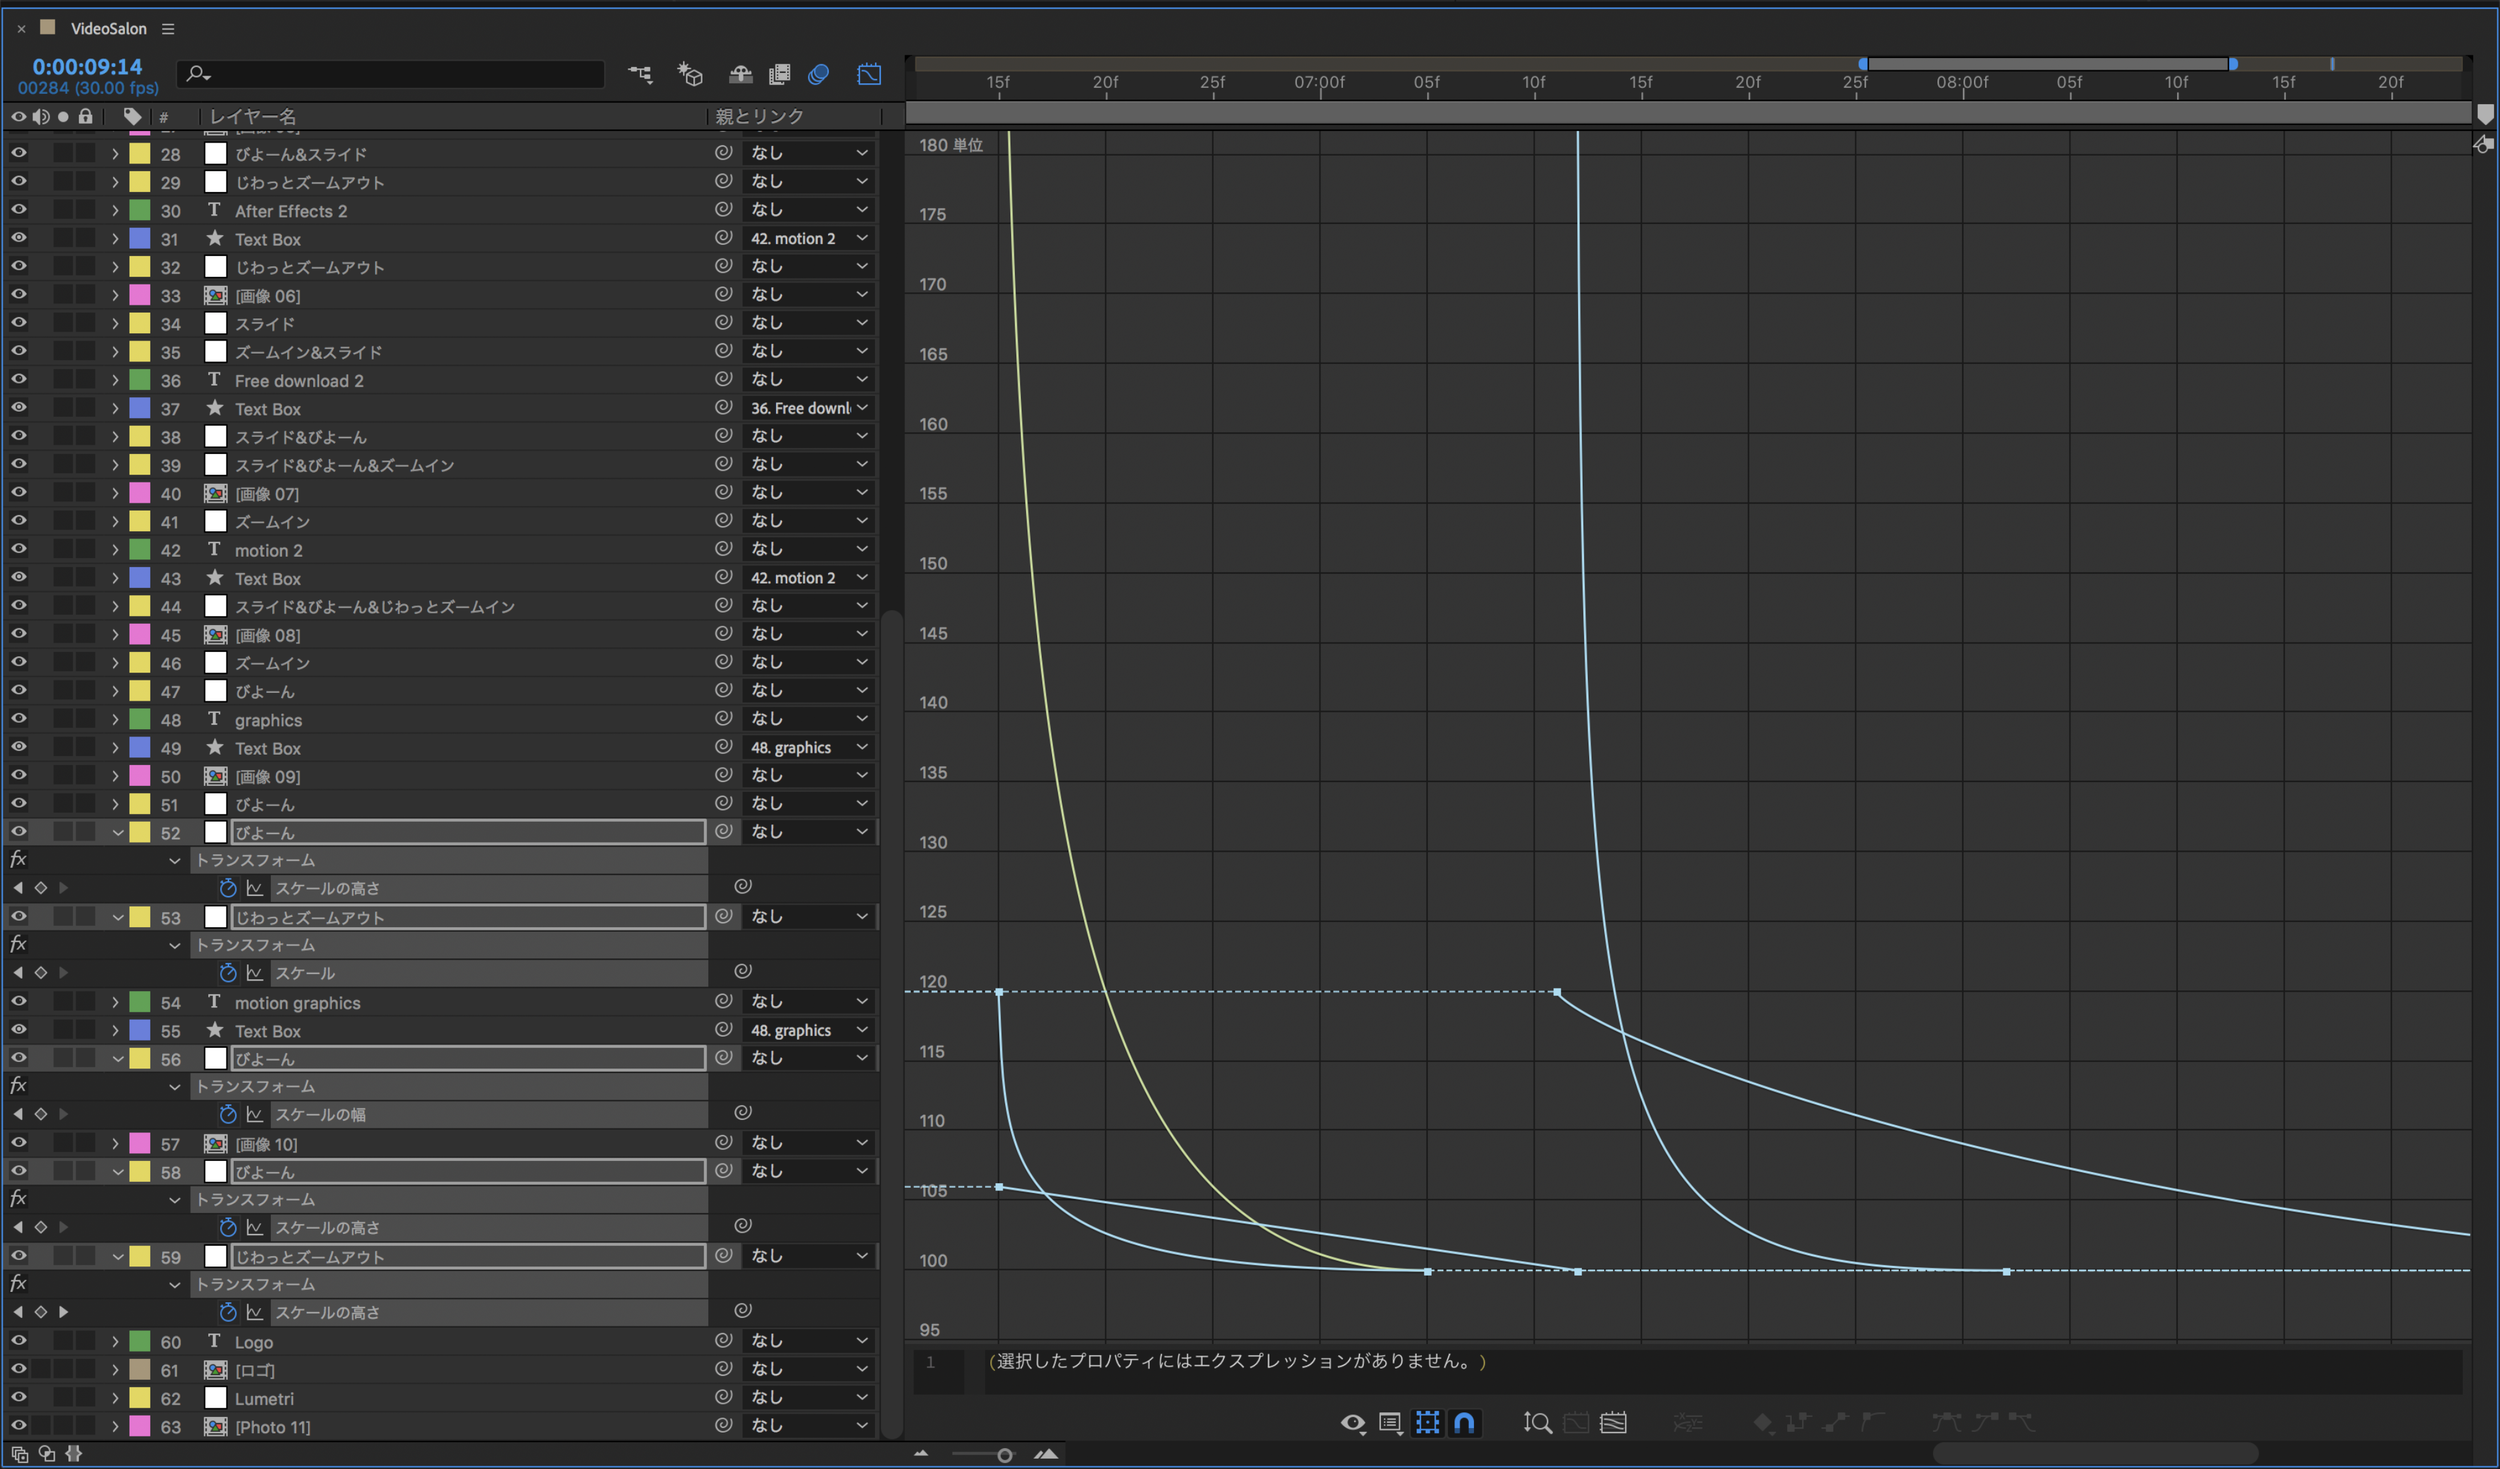Viewport: 2500px width, 1469px height.
Task: Open the VideoSalon panel menu
Action: tap(168, 29)
